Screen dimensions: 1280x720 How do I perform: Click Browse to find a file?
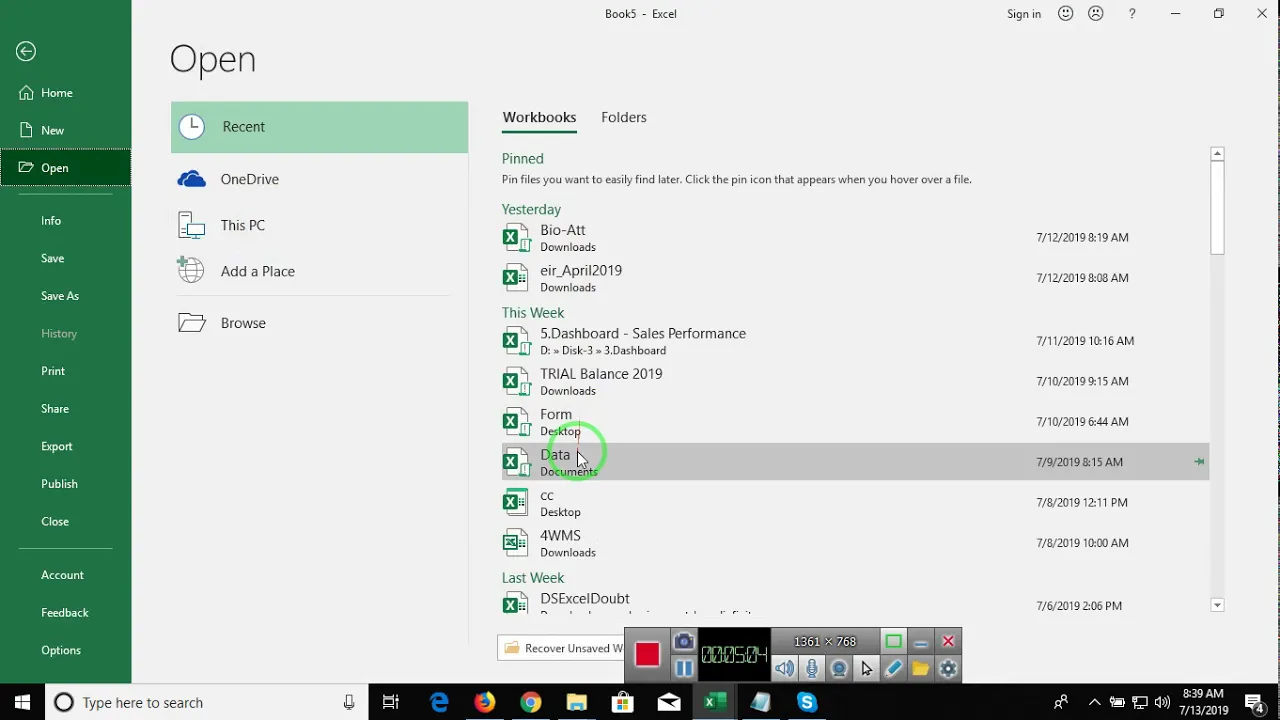click(319, 323)
